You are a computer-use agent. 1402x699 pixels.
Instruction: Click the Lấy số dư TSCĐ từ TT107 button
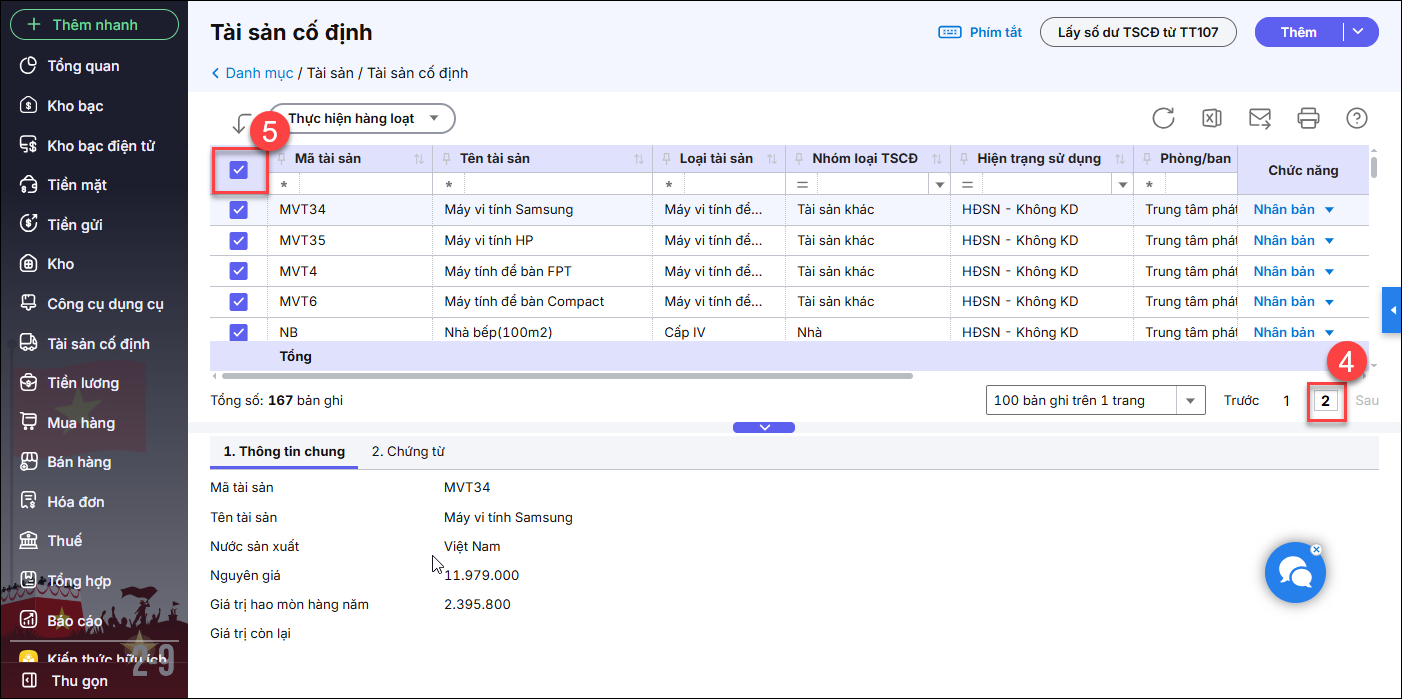pyautogui.click(x=1138, y=32)
